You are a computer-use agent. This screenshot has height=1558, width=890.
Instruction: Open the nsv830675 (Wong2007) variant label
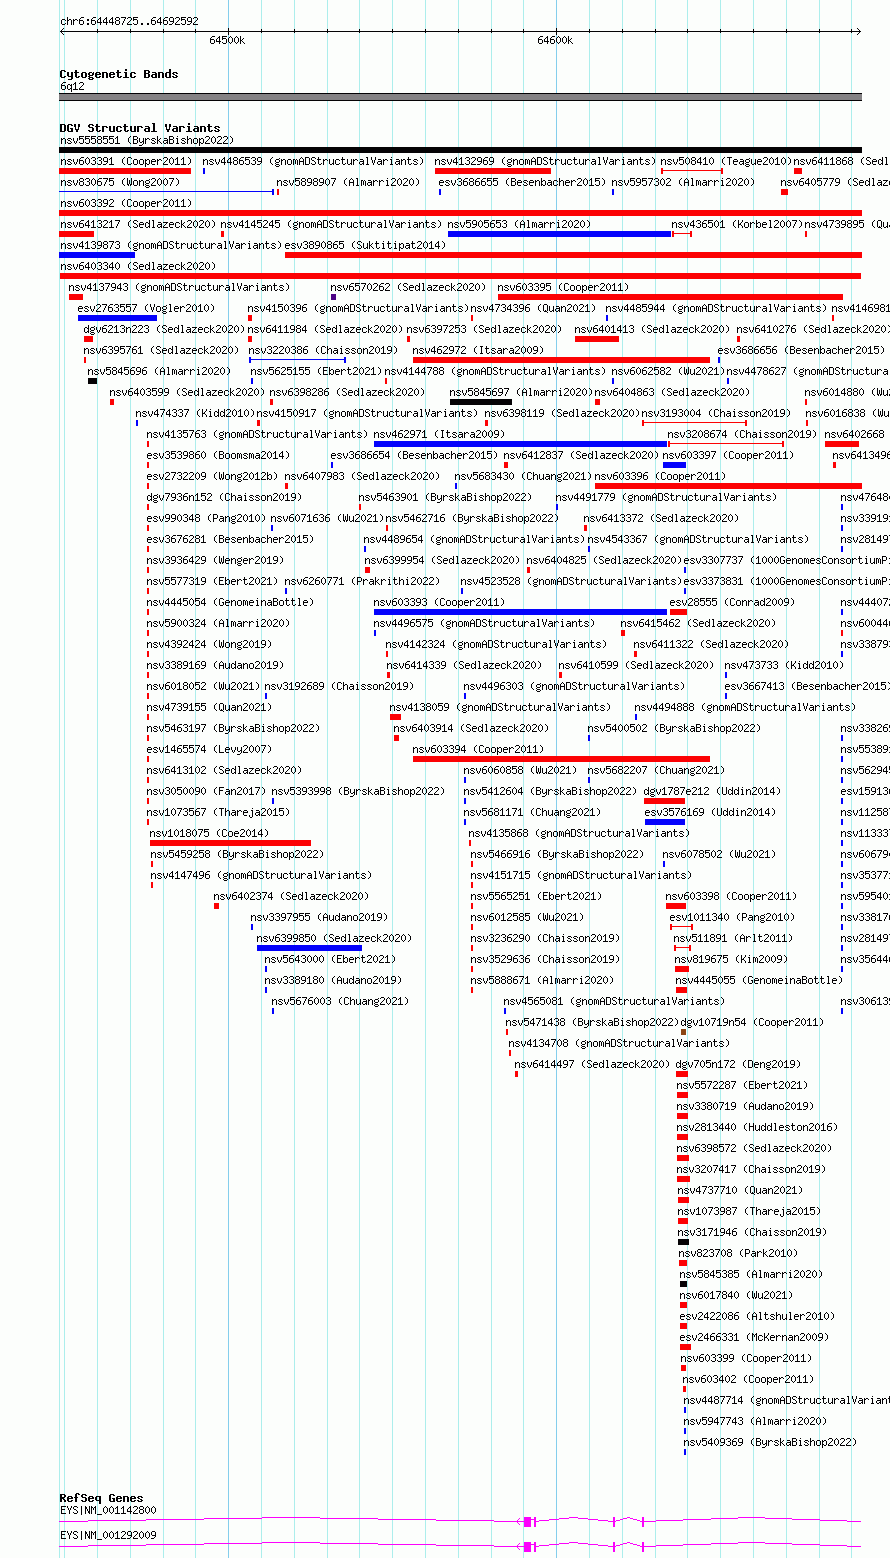(x=120, y=182)
